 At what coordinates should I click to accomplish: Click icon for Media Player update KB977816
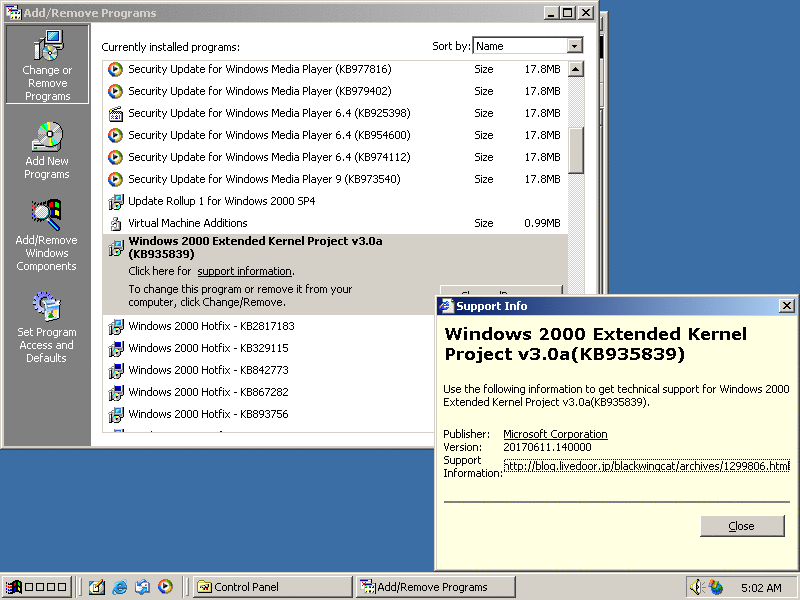[x=116, y=69]
